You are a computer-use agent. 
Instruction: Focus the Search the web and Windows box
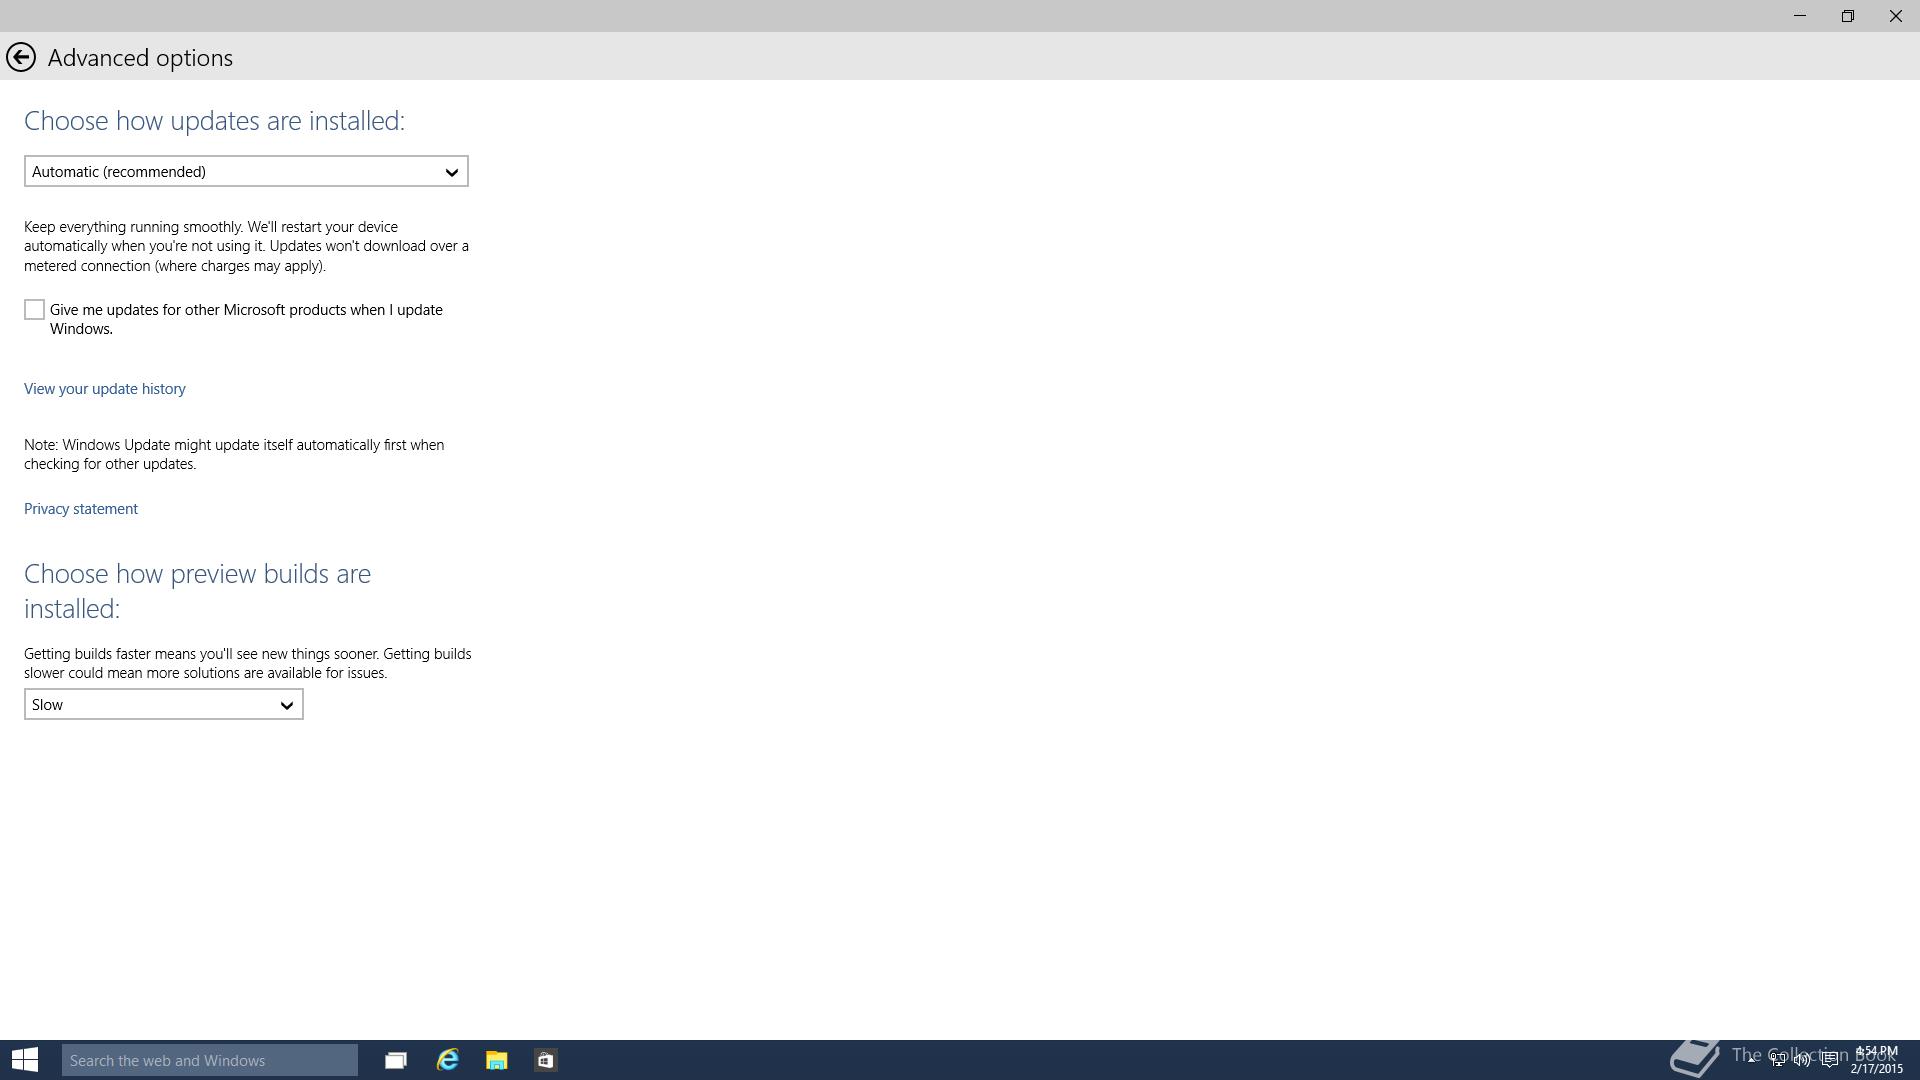[210, 1060]
